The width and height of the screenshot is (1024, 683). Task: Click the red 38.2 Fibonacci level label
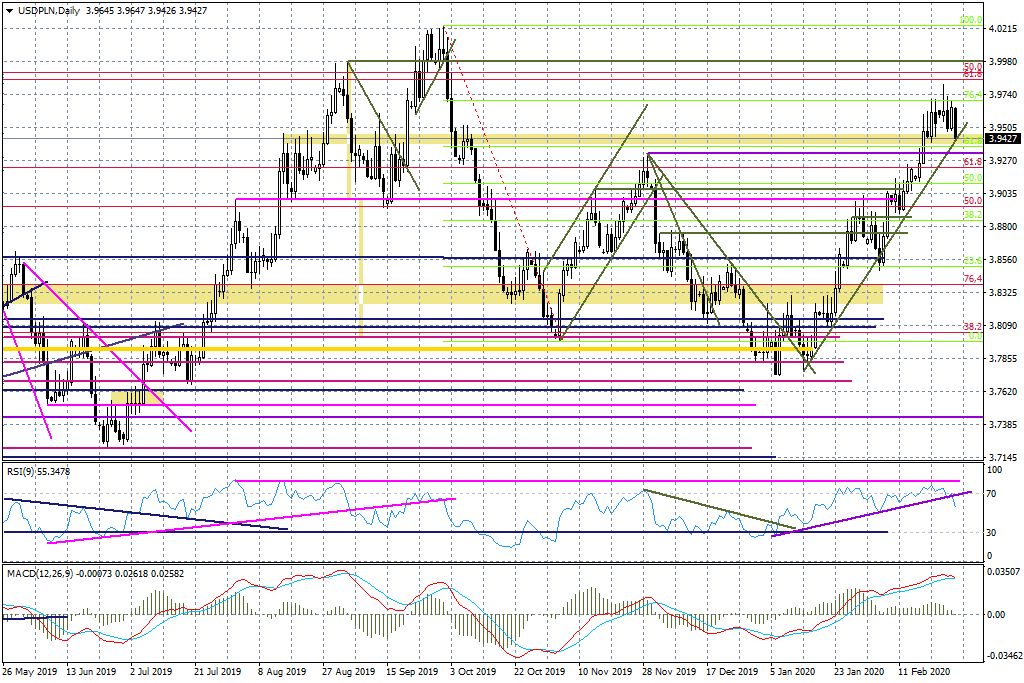972,326
